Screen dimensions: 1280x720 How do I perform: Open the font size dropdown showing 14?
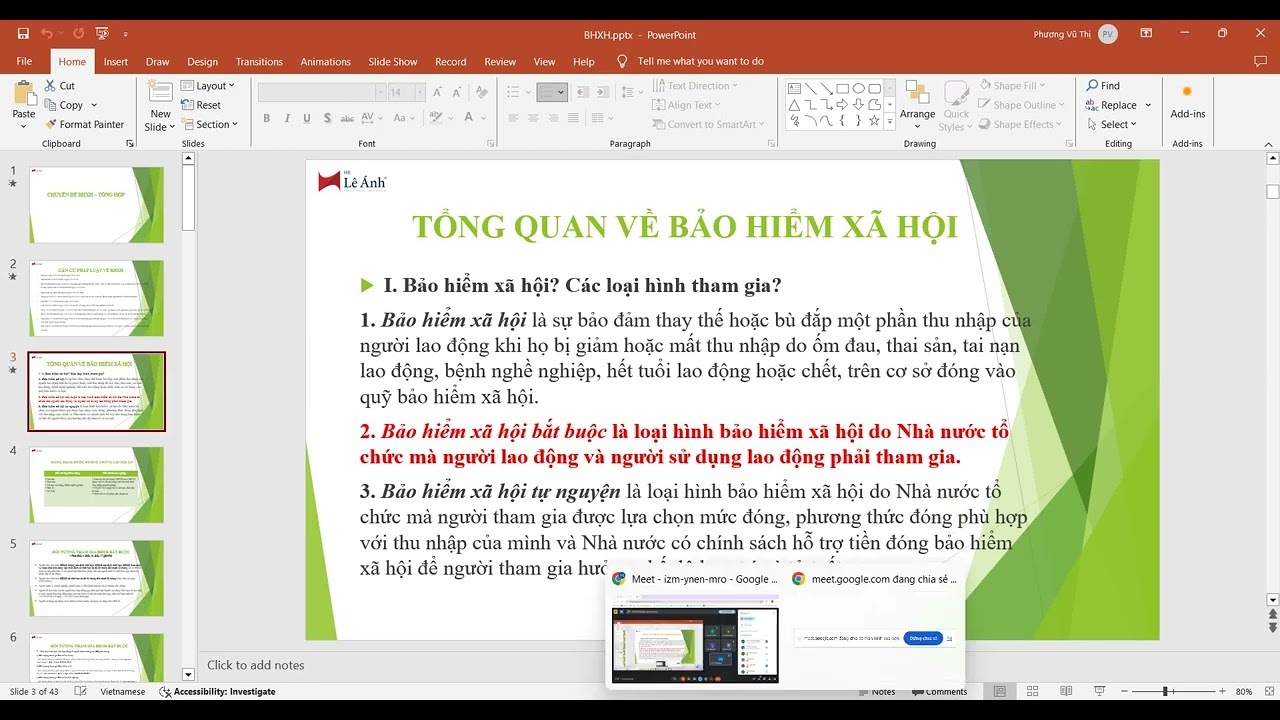click(420, 92)
